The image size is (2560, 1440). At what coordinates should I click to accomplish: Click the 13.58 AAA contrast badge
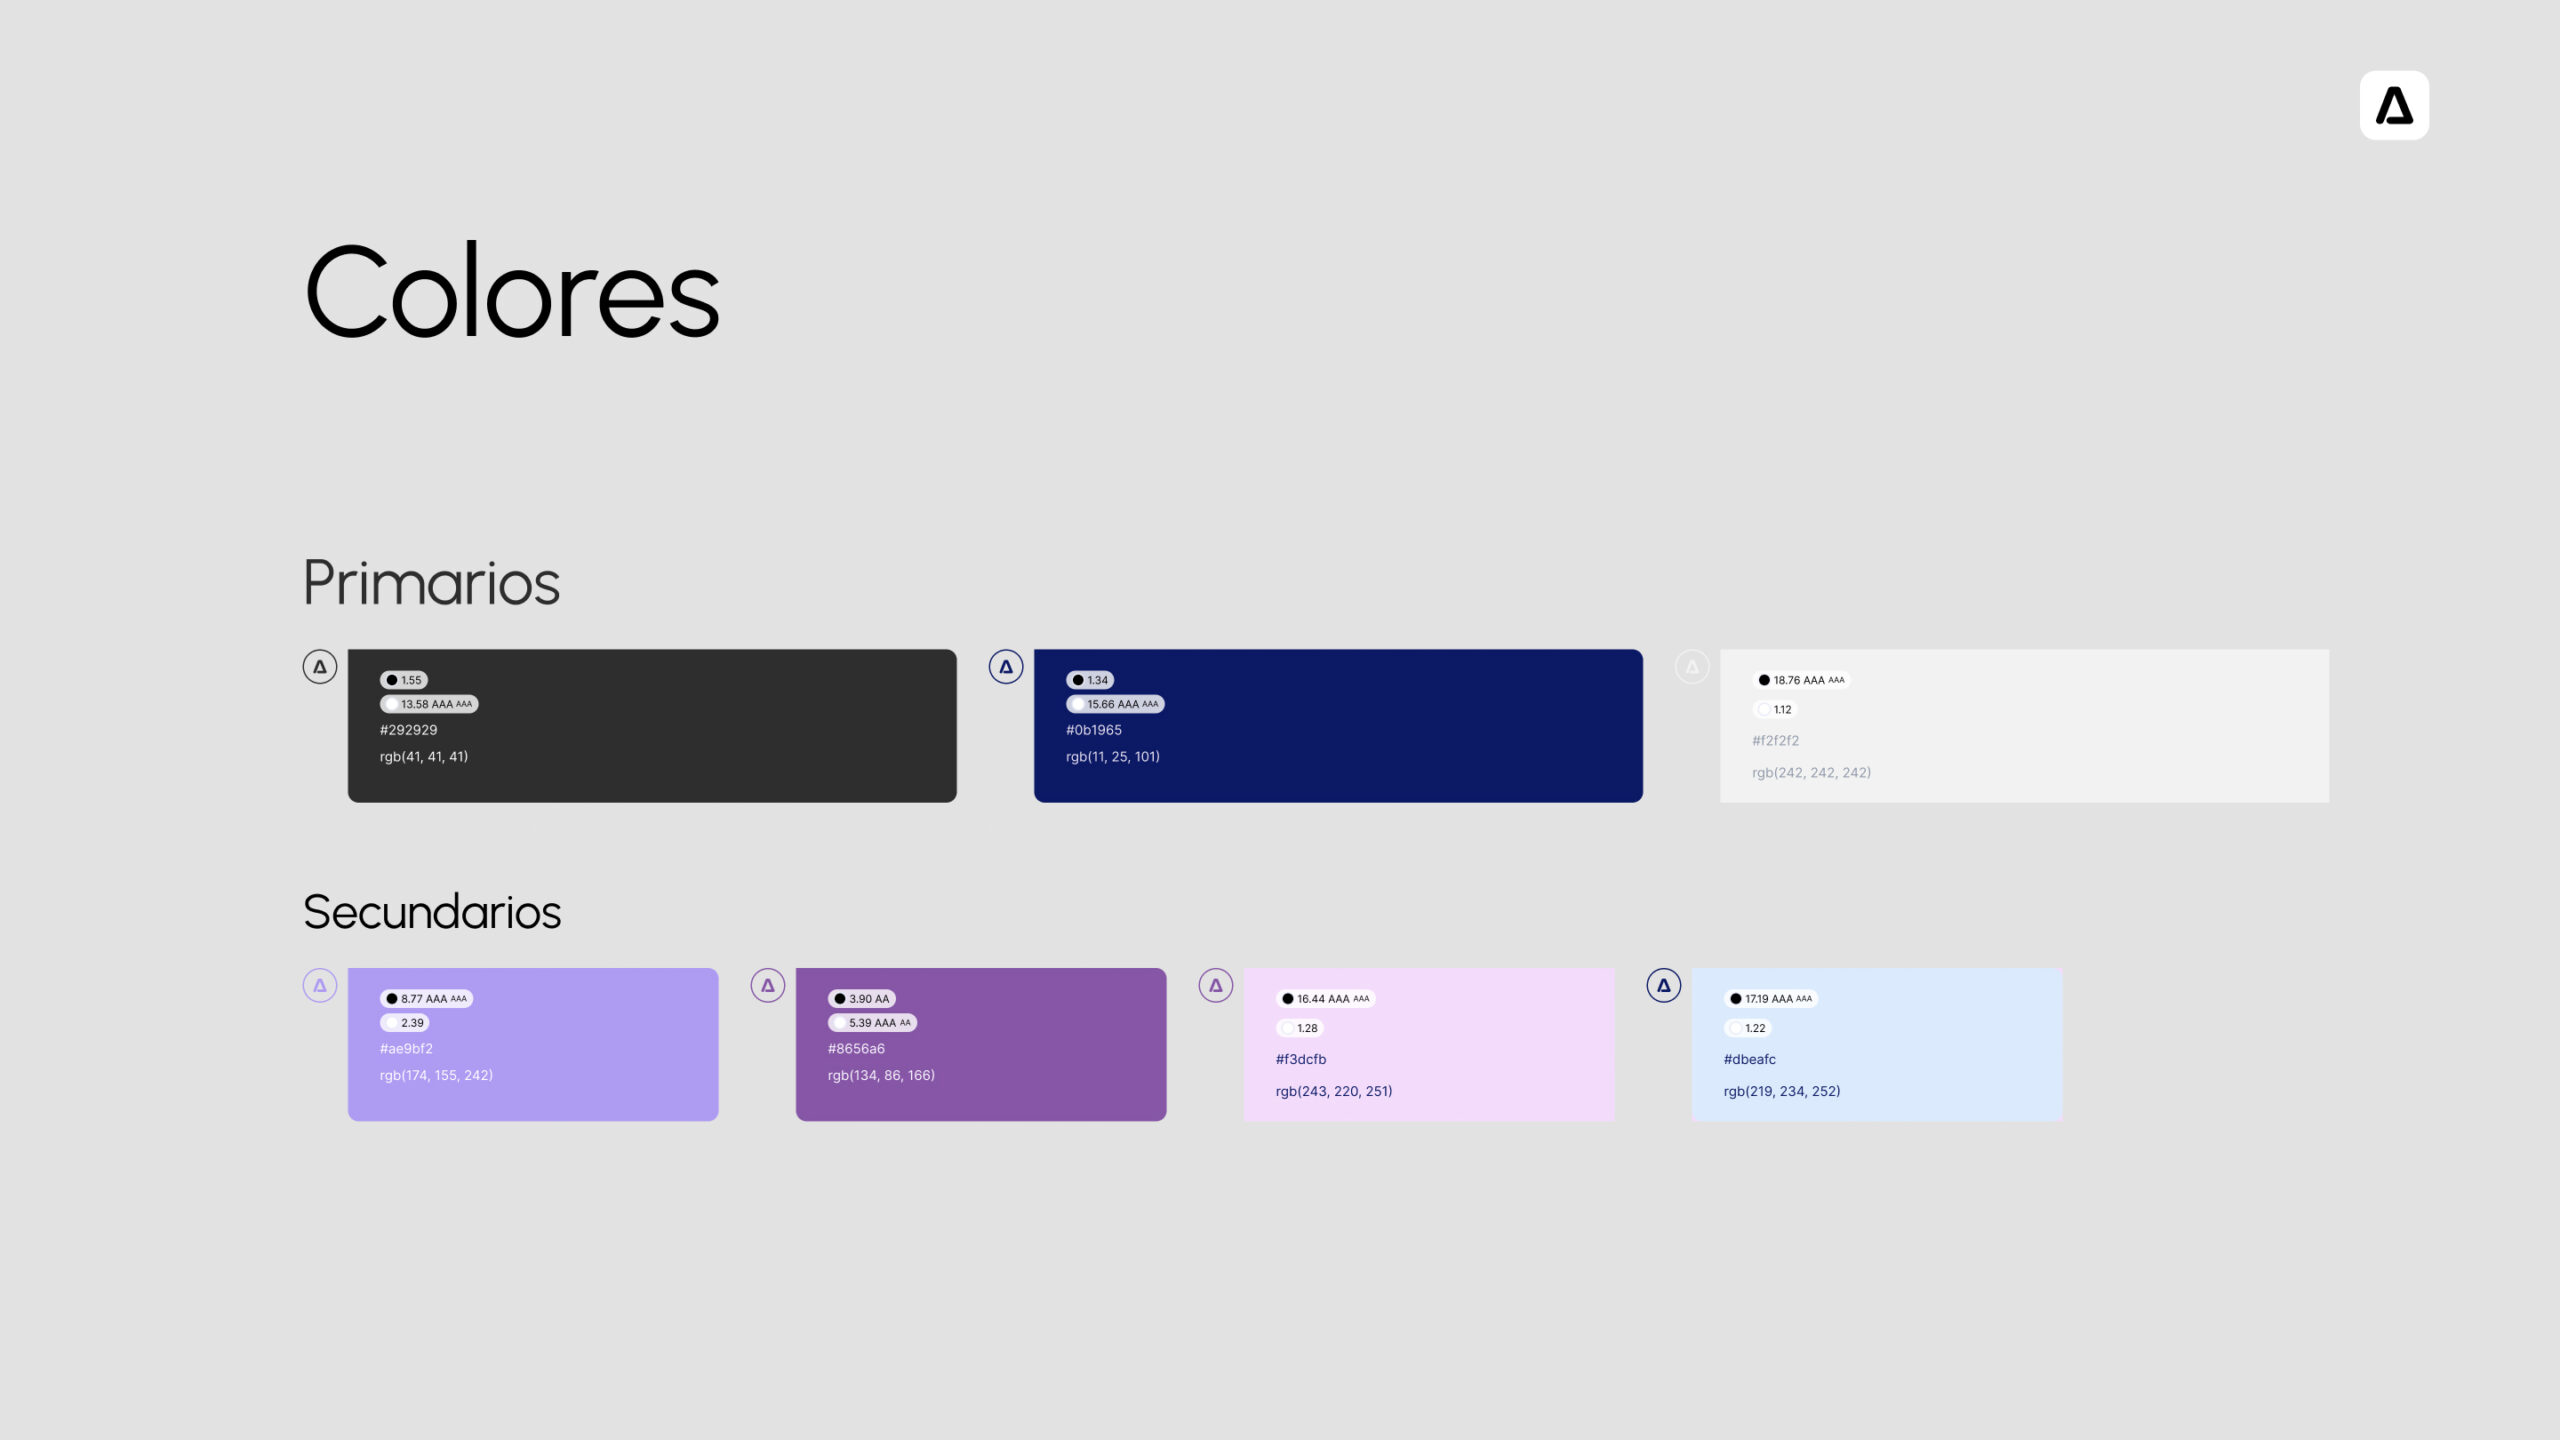pyautogui.click(x=429, y=704)
